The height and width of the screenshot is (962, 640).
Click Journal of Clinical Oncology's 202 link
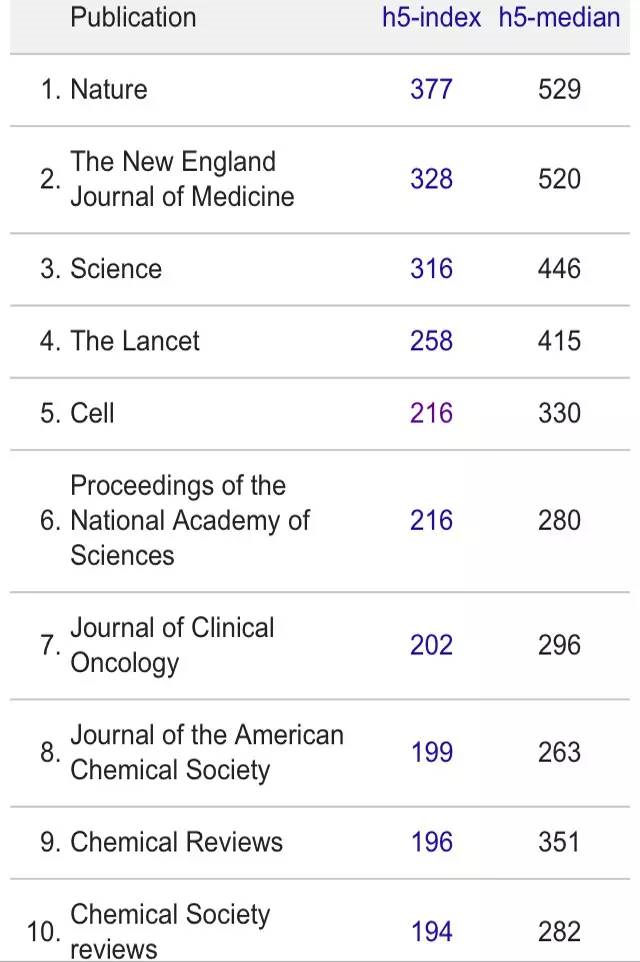click(431, 645)
